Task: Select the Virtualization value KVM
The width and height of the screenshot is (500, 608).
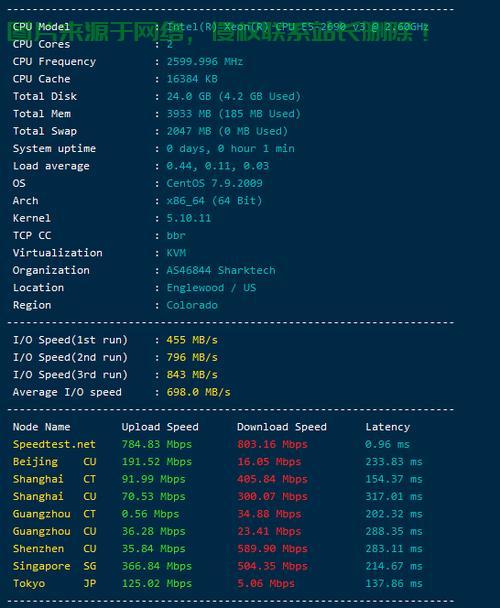Action: click(x=176, y=253)
